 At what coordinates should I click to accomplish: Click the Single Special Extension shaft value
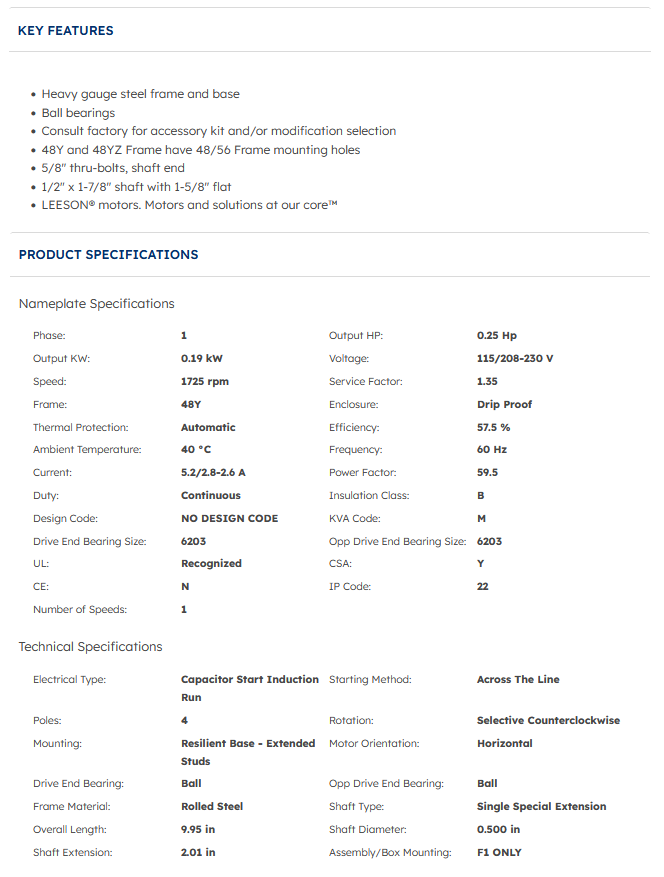[x=541, y=807]
